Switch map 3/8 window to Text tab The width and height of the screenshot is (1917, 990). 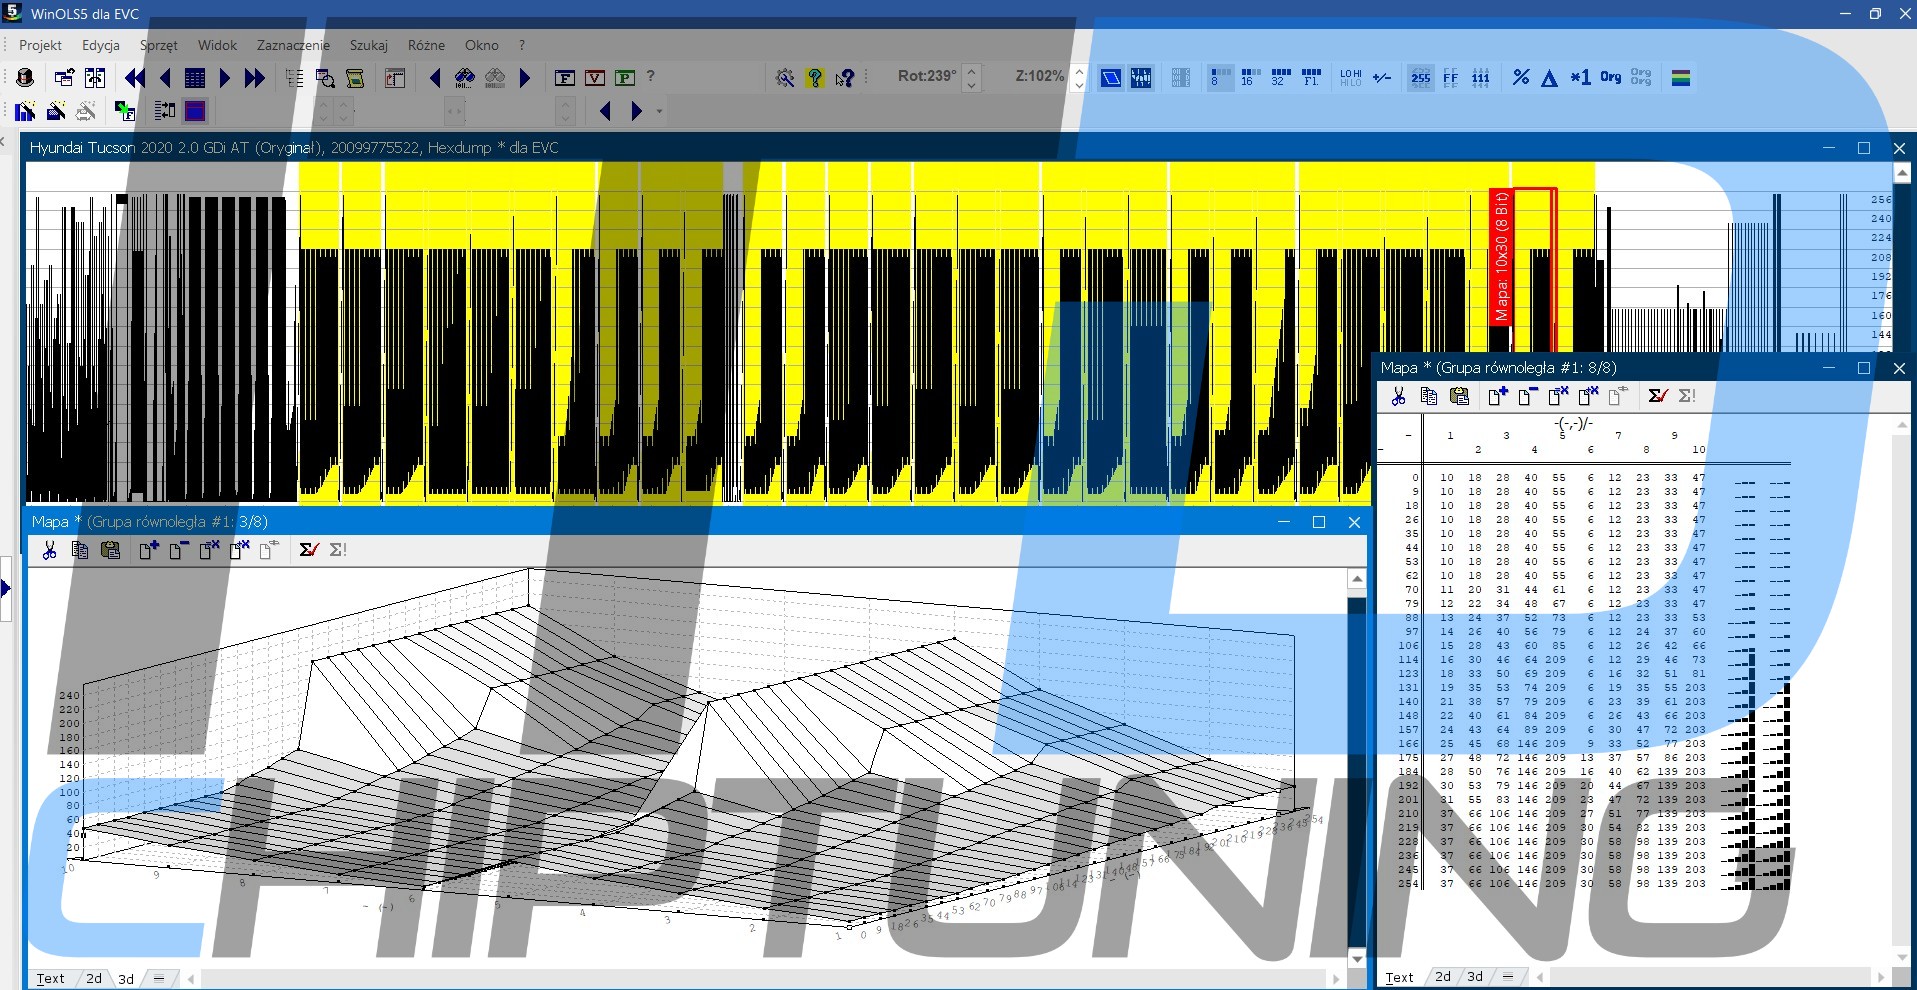(50, 979)
